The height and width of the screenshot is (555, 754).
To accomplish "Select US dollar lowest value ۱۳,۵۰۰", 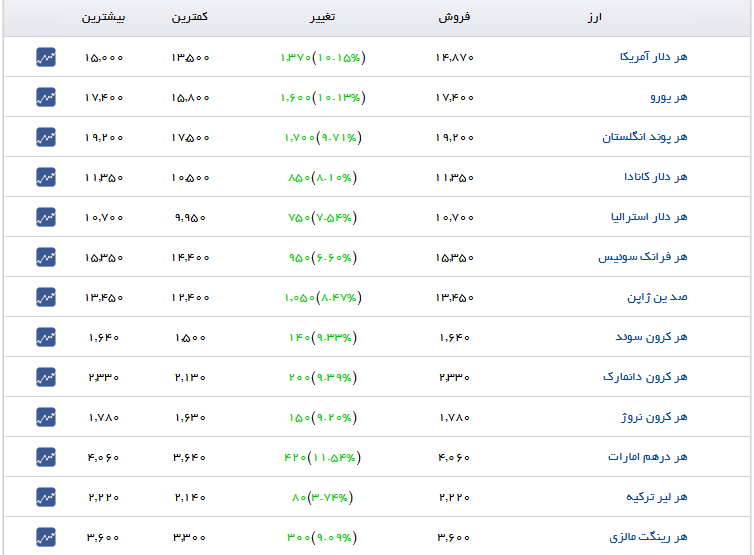I will (x=190, y=58).
